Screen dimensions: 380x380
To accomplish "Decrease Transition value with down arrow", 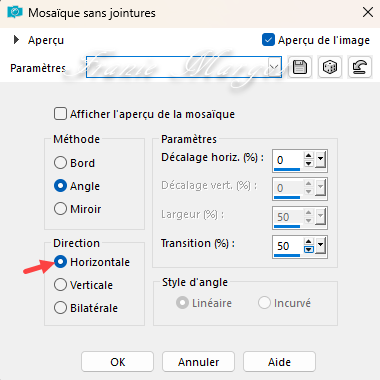I will (309, 249).
